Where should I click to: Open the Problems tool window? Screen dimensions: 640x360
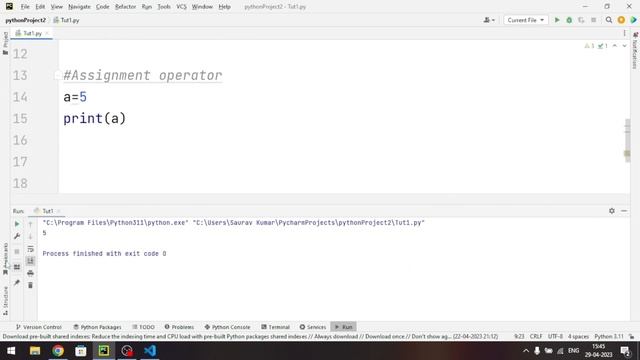tap(179, 327)
